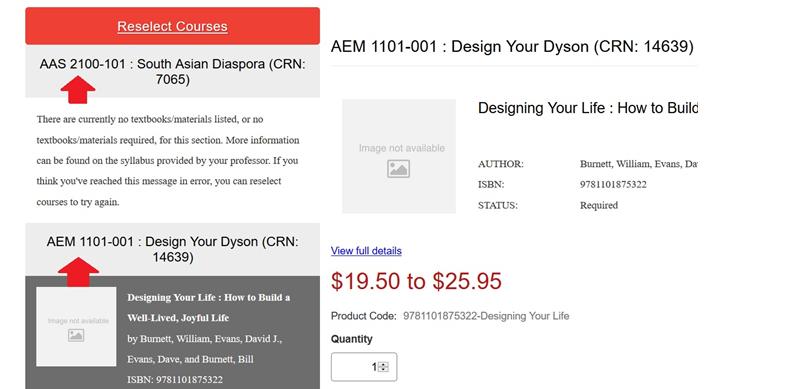The width and height of the screenshot is (808, 389).
Task: Open the large 'Image not available' book cover
Action: 399,156
